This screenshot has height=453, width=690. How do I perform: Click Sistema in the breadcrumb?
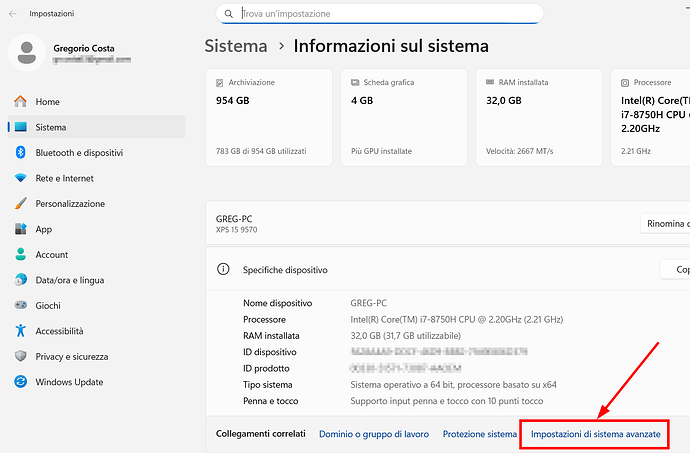(x=236, y=46)
